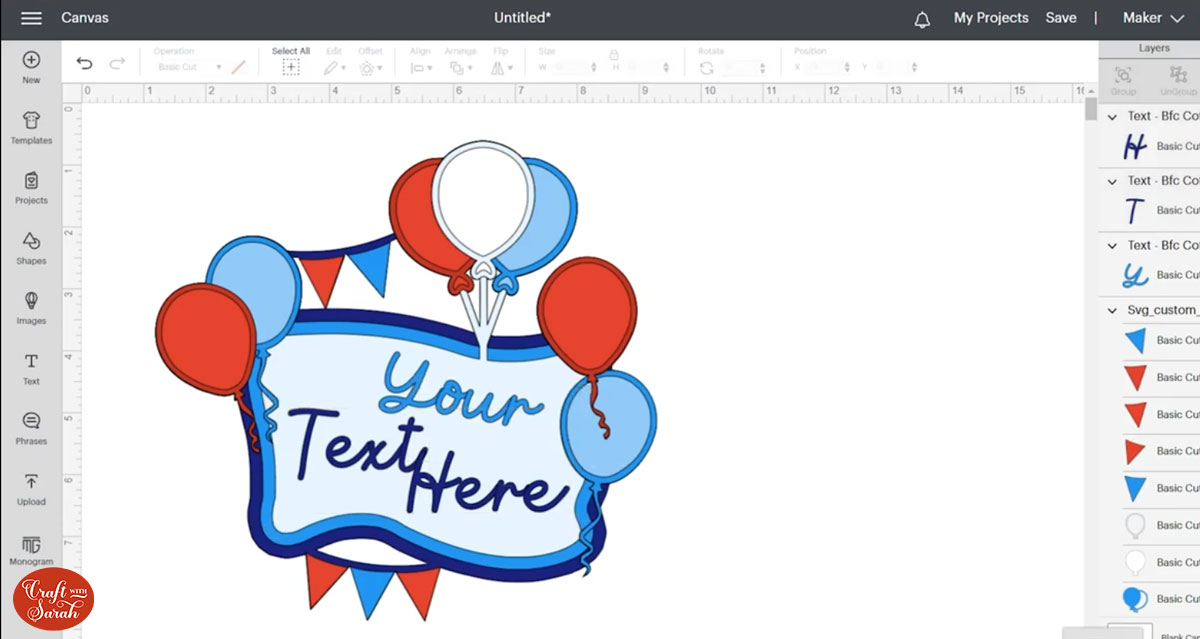Click the operation color swatch
This screenshot has width=1200, height=639.
238,68
